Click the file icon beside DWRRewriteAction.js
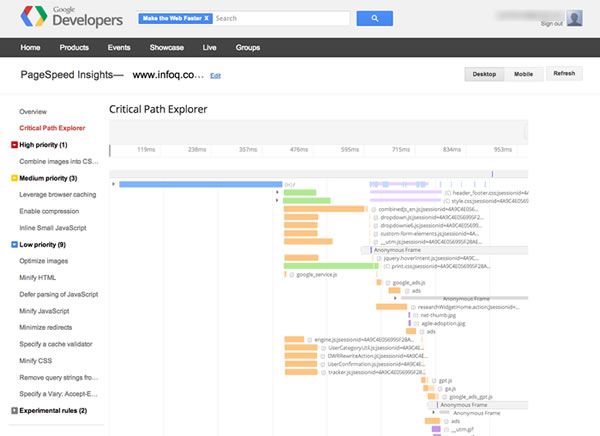The image size is (600, 436). tap(323, 356)
